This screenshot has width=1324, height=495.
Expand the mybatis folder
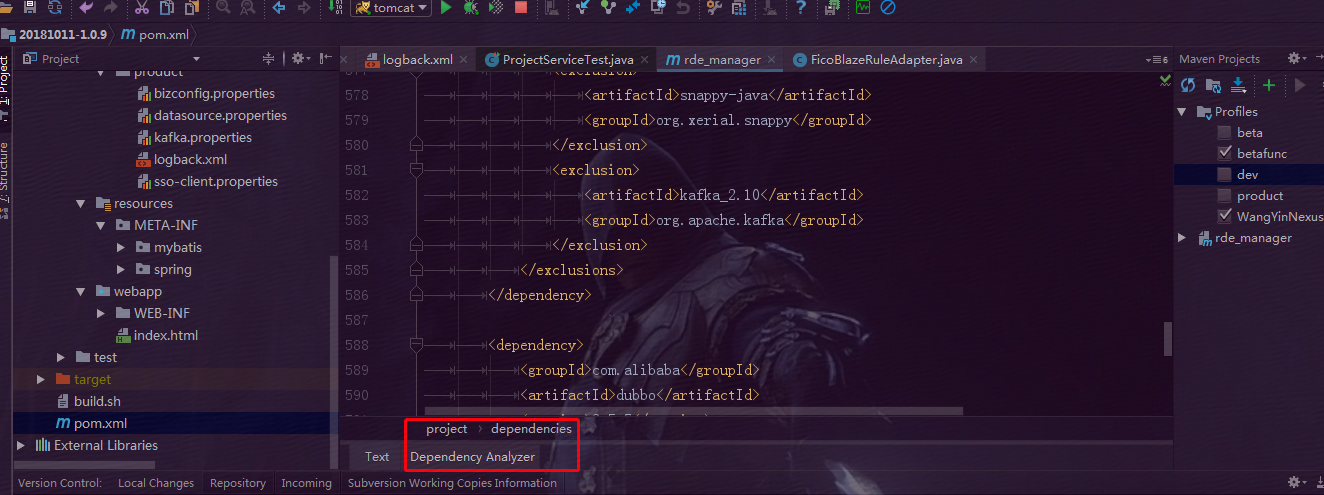pyautogui.click(x=121, y=247)
